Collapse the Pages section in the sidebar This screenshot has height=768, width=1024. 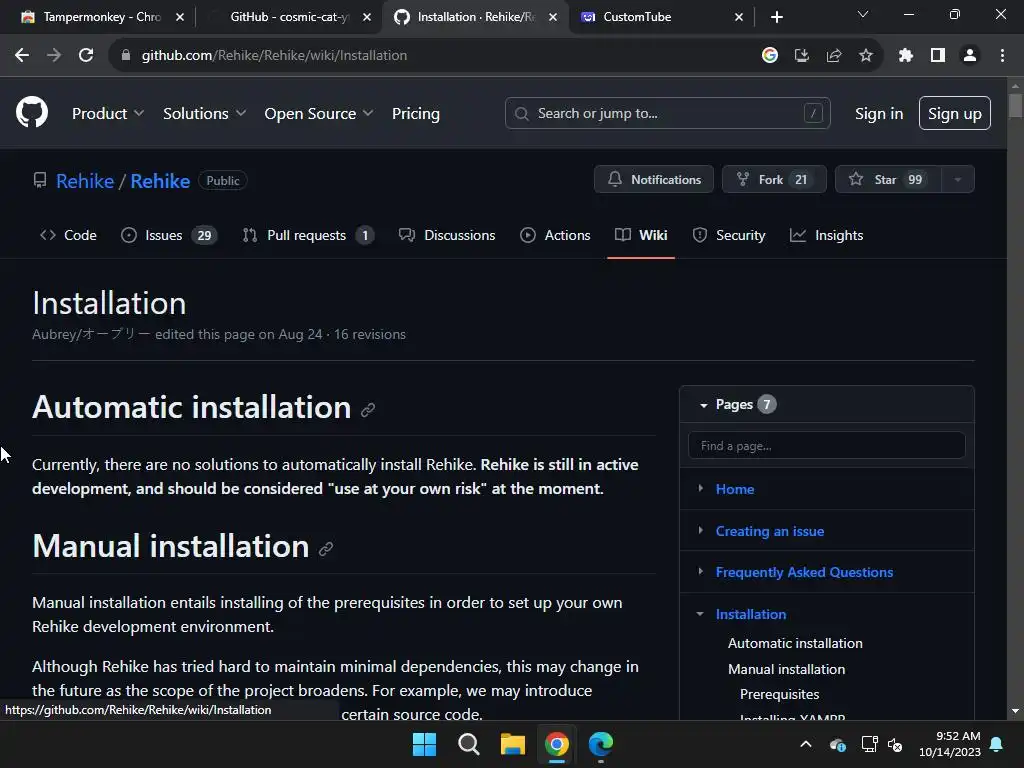(x=703, y=406)
